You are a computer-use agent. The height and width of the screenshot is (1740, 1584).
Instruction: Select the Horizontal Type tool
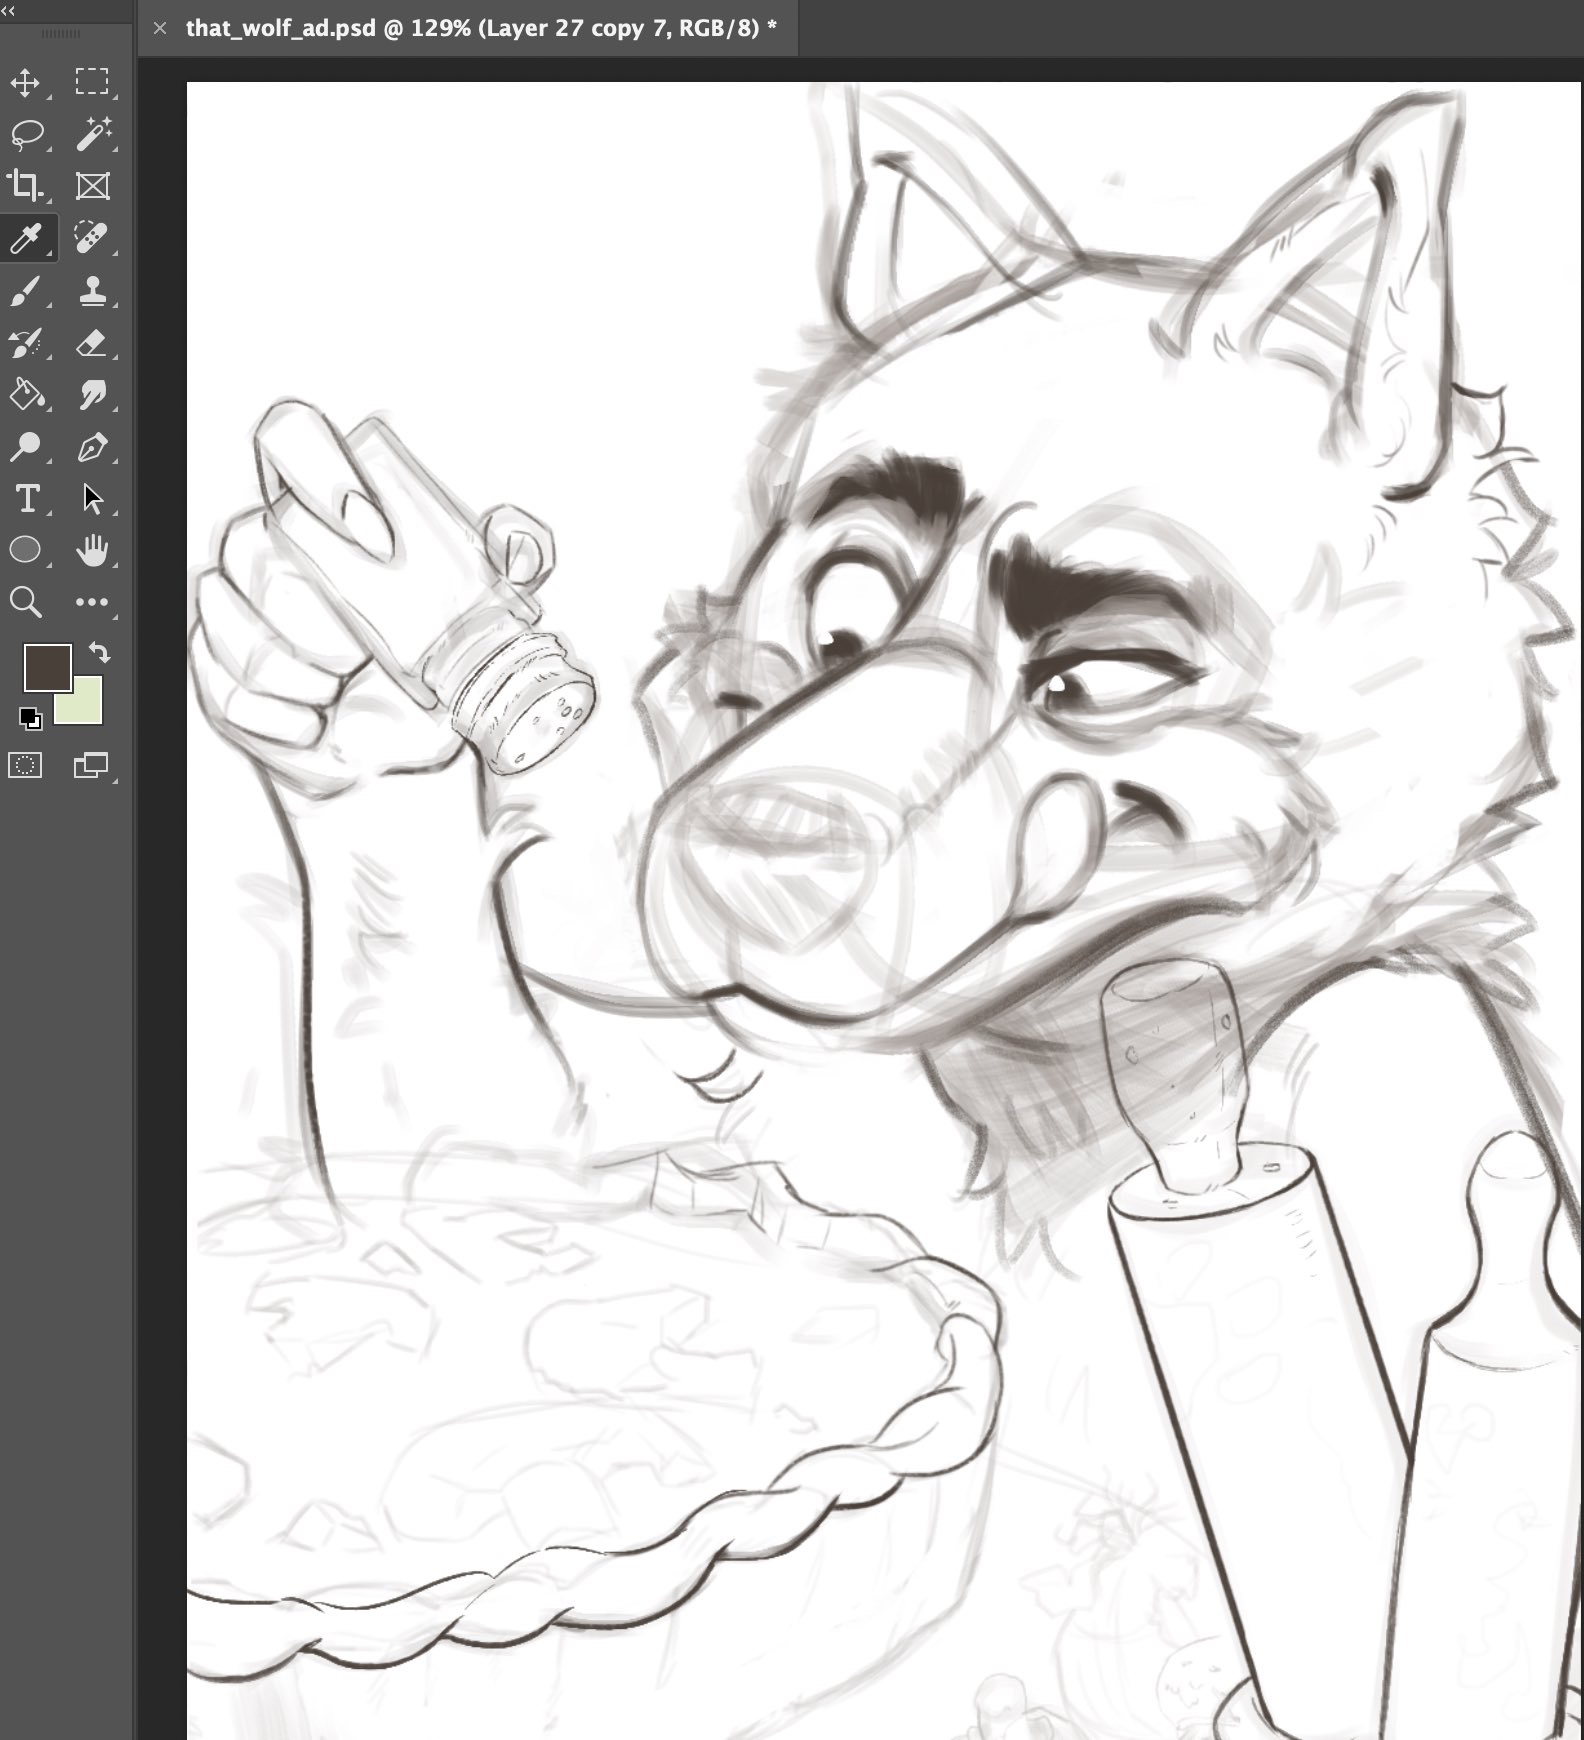click(x=26, y=499)
